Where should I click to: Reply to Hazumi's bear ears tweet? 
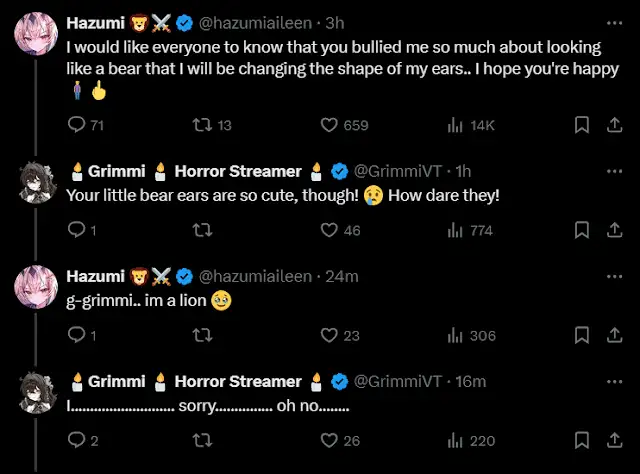click(x=76, y=125)
